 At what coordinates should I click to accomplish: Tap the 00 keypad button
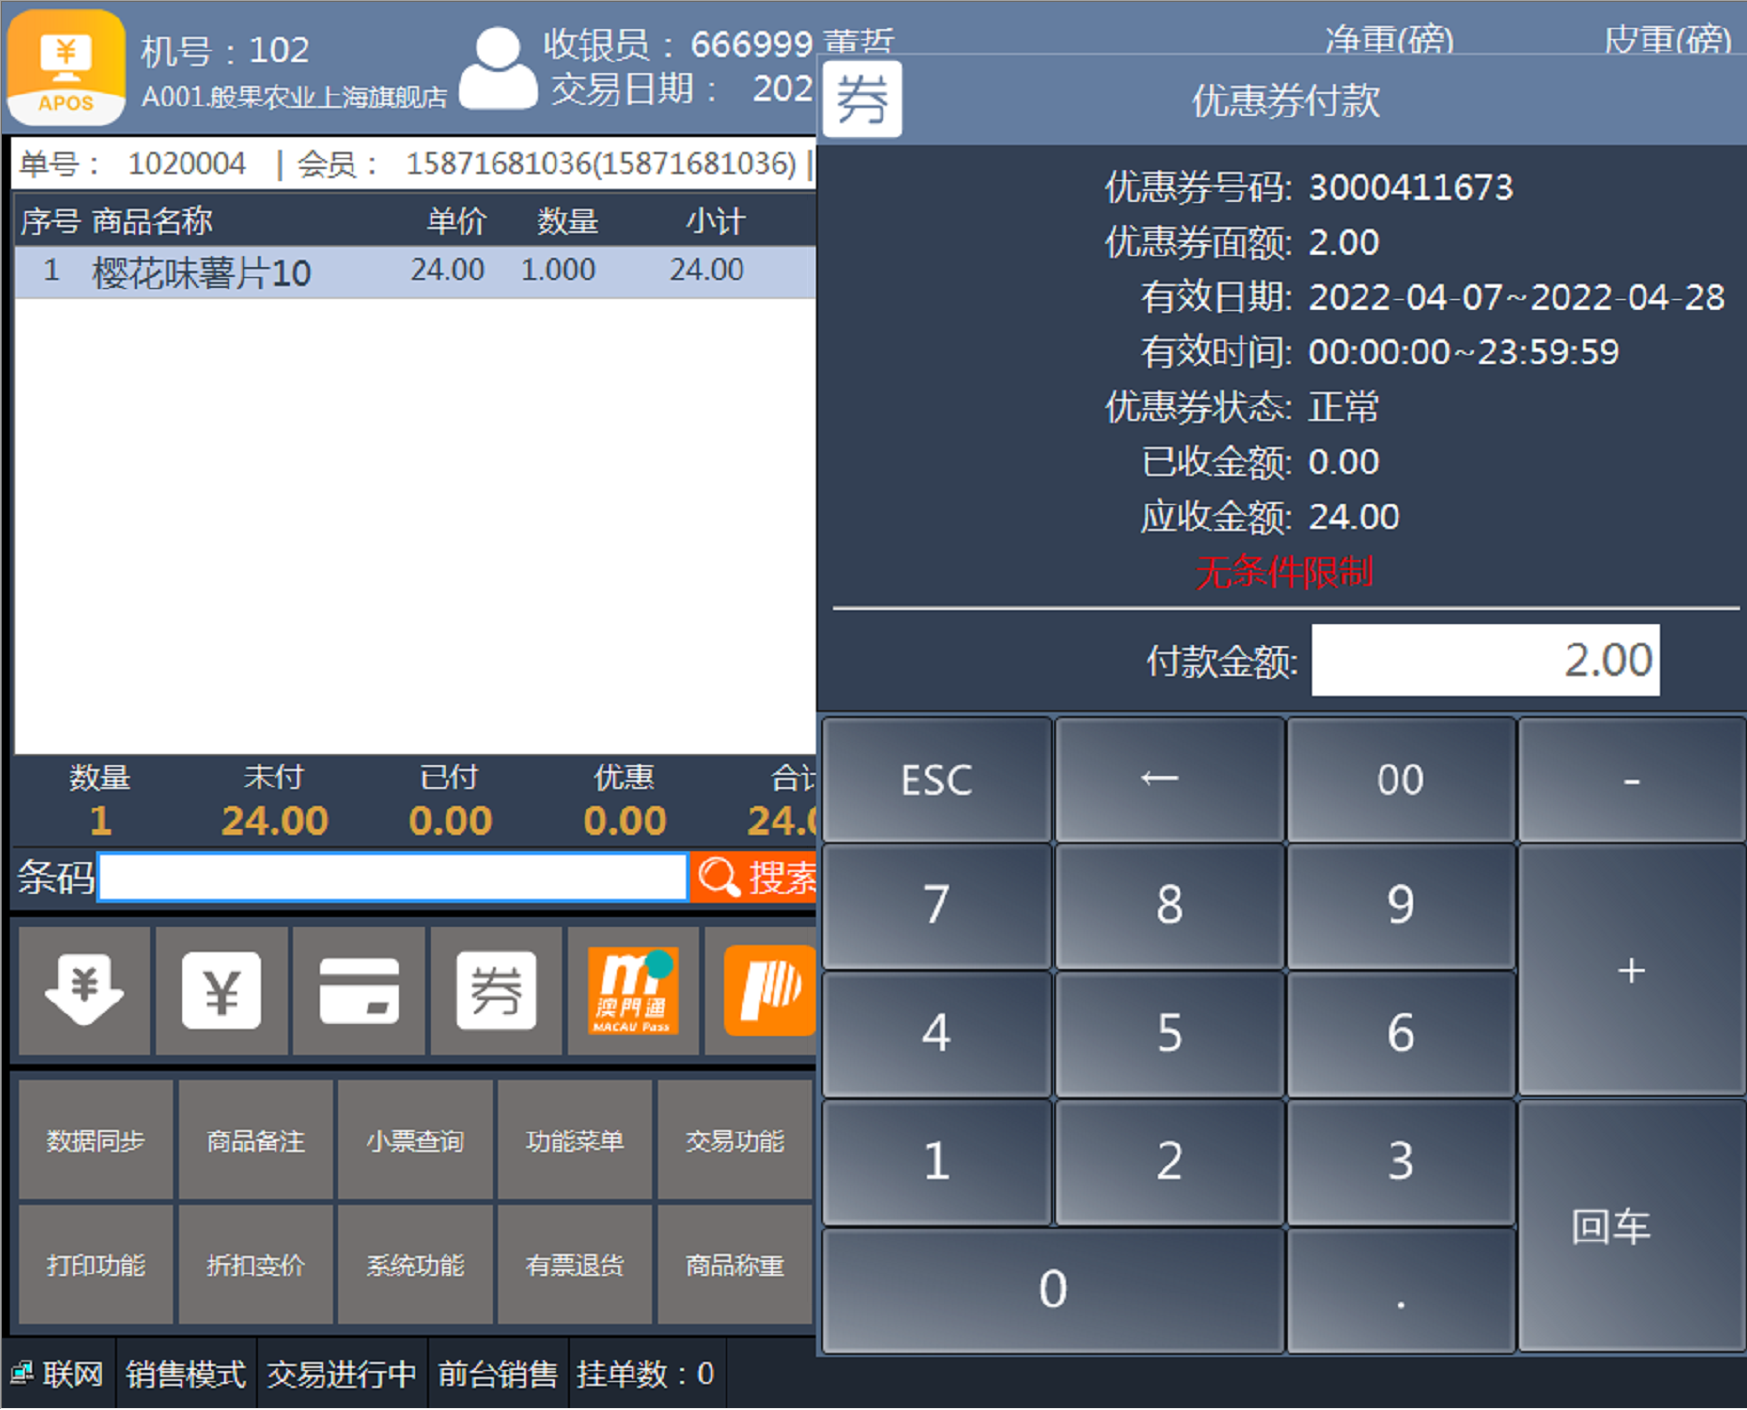[1400, 779]
